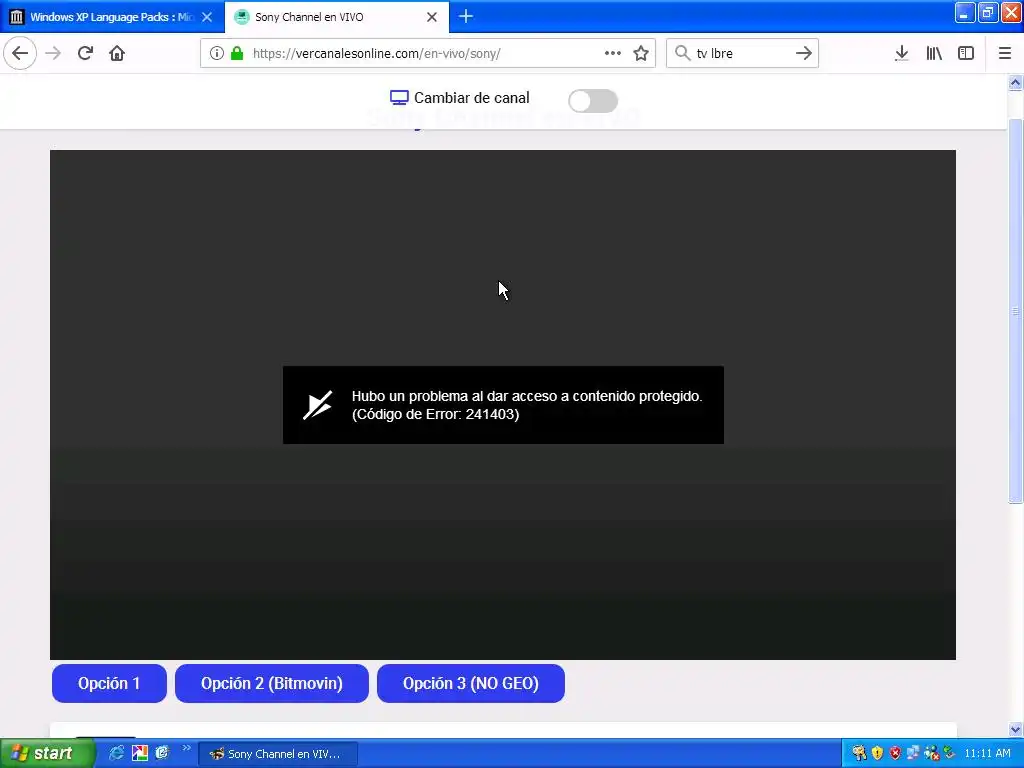This screenshot has height=768, width=1024.
Task: Switch to Windows XP Language Packs tab
Action: click(x=112, y=17)
